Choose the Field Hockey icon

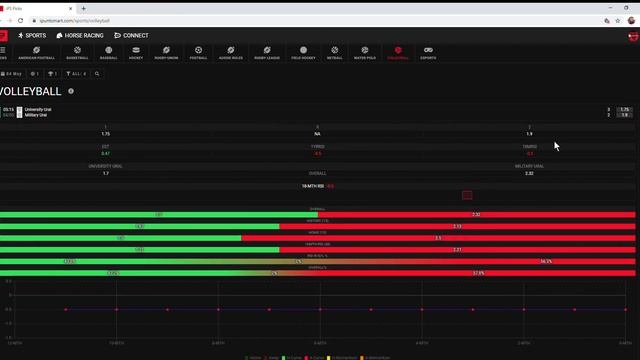pos(303,50)
